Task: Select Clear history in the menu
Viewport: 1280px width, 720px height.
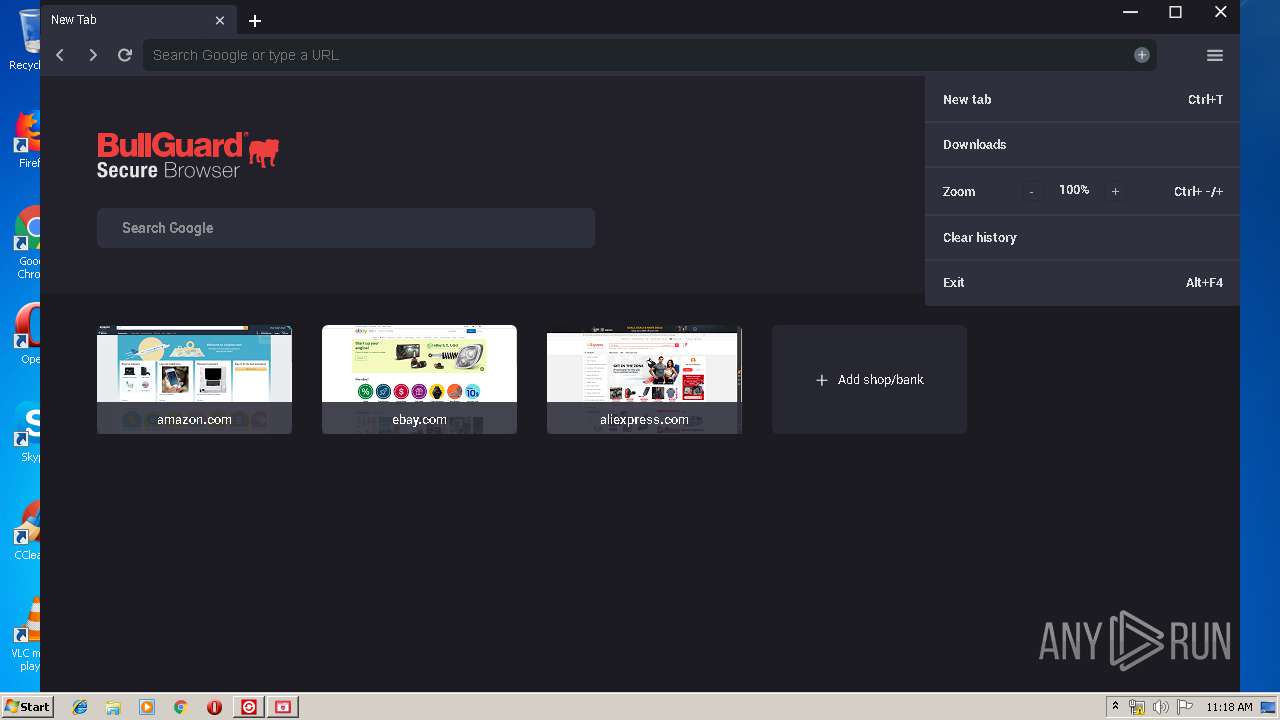Action: [x=1082, y=237]
